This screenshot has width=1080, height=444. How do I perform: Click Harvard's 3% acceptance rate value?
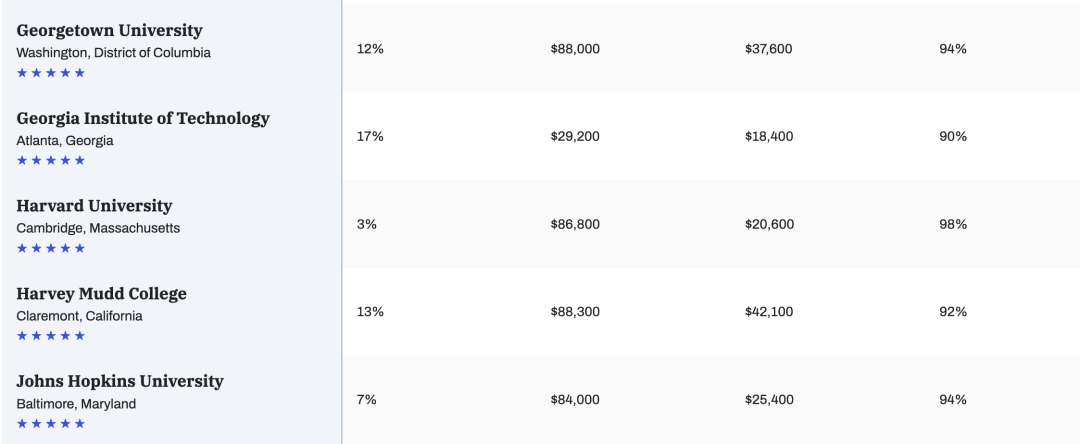[366, 224]
